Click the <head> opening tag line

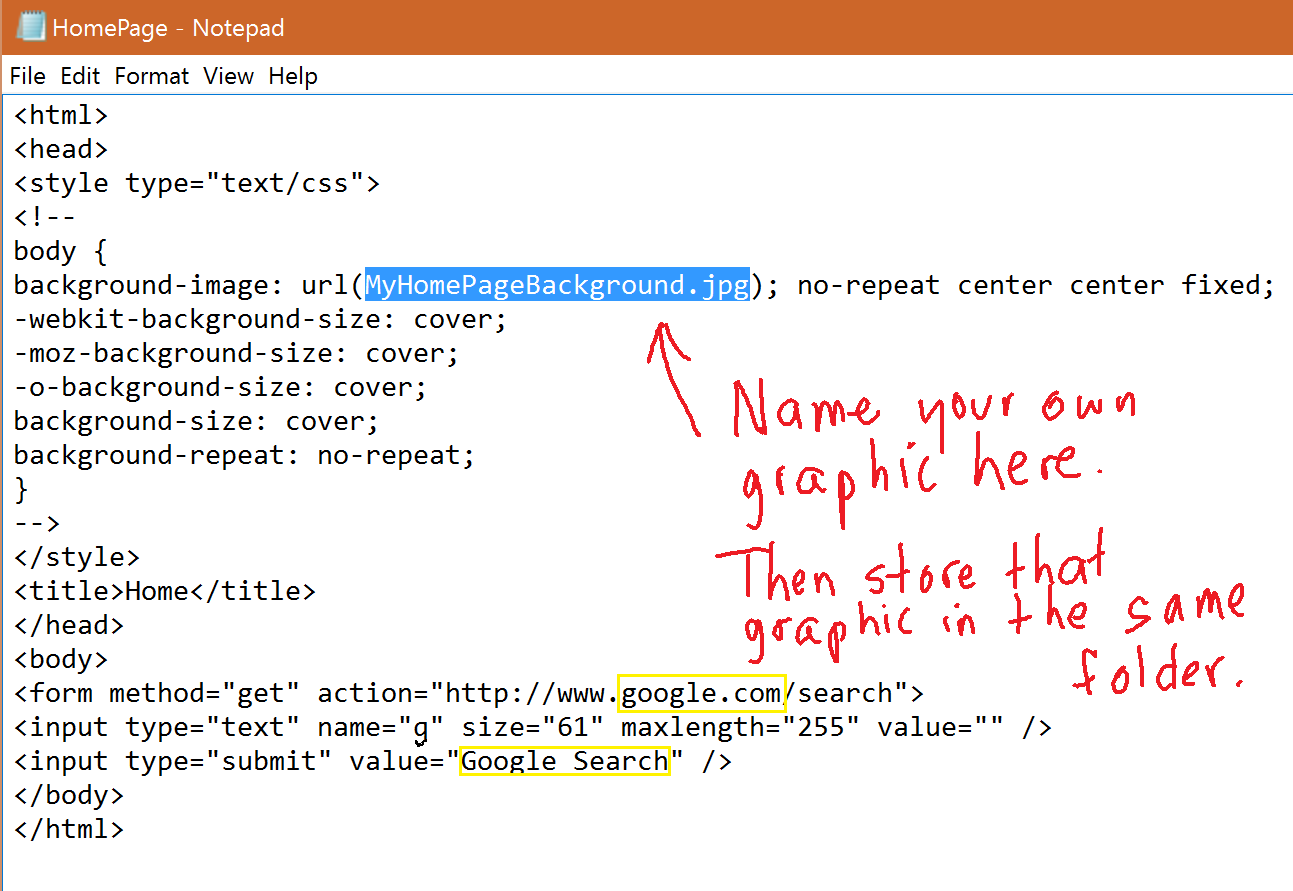(x=61, y=150)
